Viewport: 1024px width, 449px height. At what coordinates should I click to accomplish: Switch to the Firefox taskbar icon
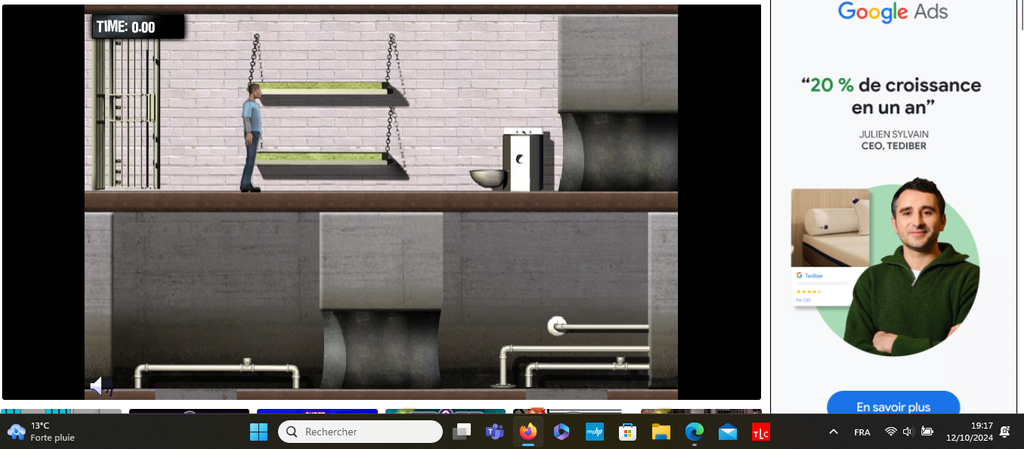click(x=527, y=432)
